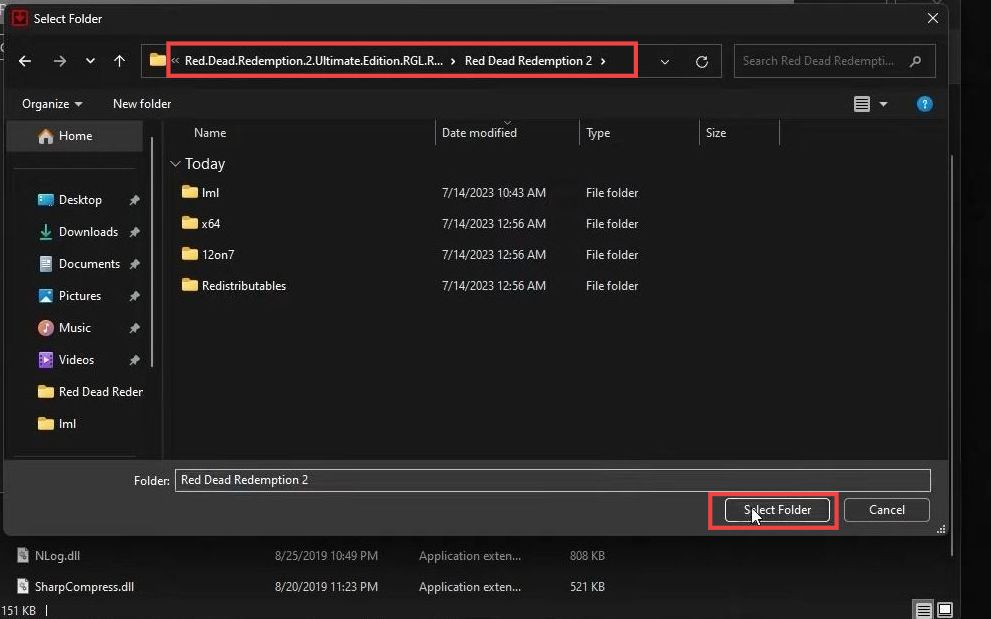Expand the Red Dead Redemption 2 breadcrumb chevron
Viewport: 991px width, 619px height.
point(603,61)
